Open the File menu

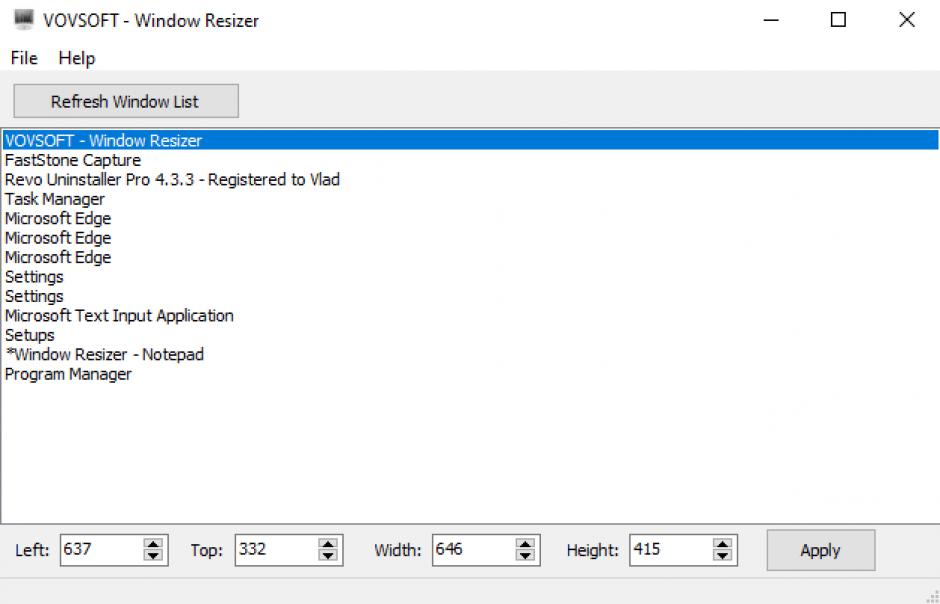pyautogui.click(x=24, y=58)
